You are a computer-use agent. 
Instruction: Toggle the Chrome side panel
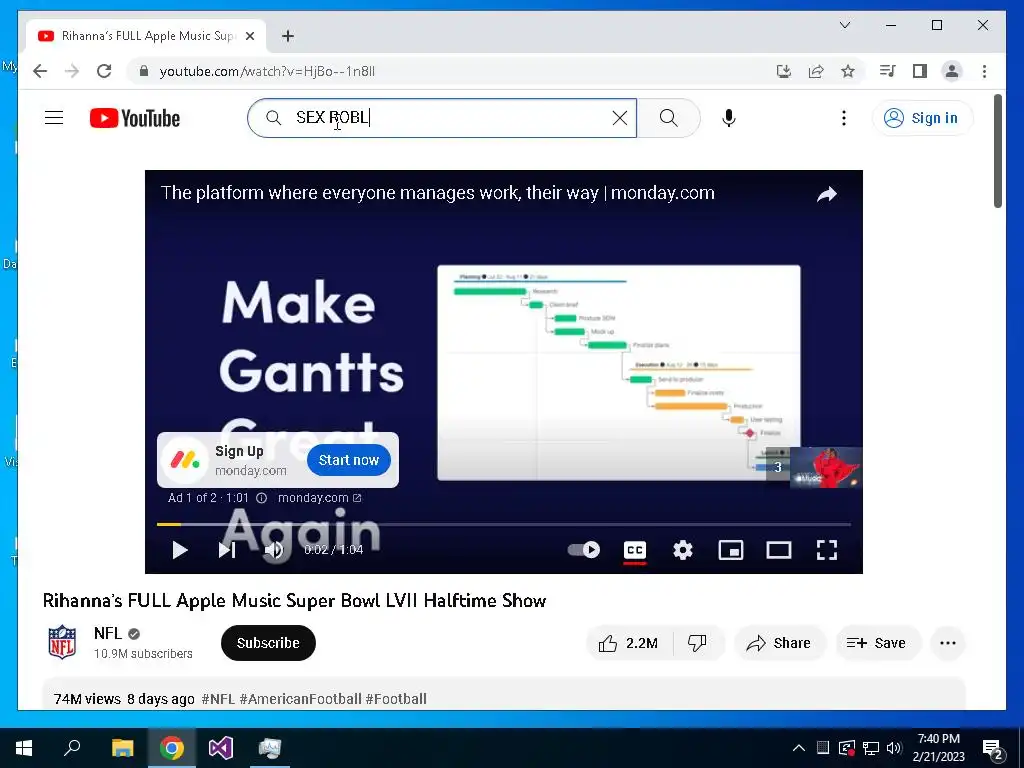[x=920, y=71]
